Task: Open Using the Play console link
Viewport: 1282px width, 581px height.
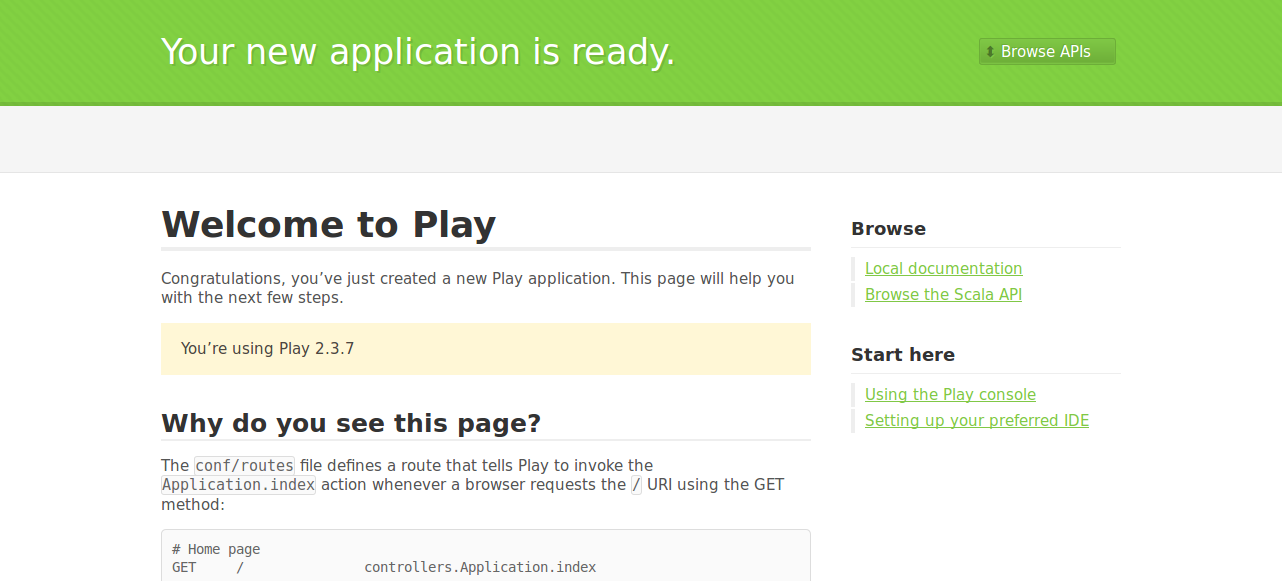Action: pyautogui.click(x=950, y=394)
